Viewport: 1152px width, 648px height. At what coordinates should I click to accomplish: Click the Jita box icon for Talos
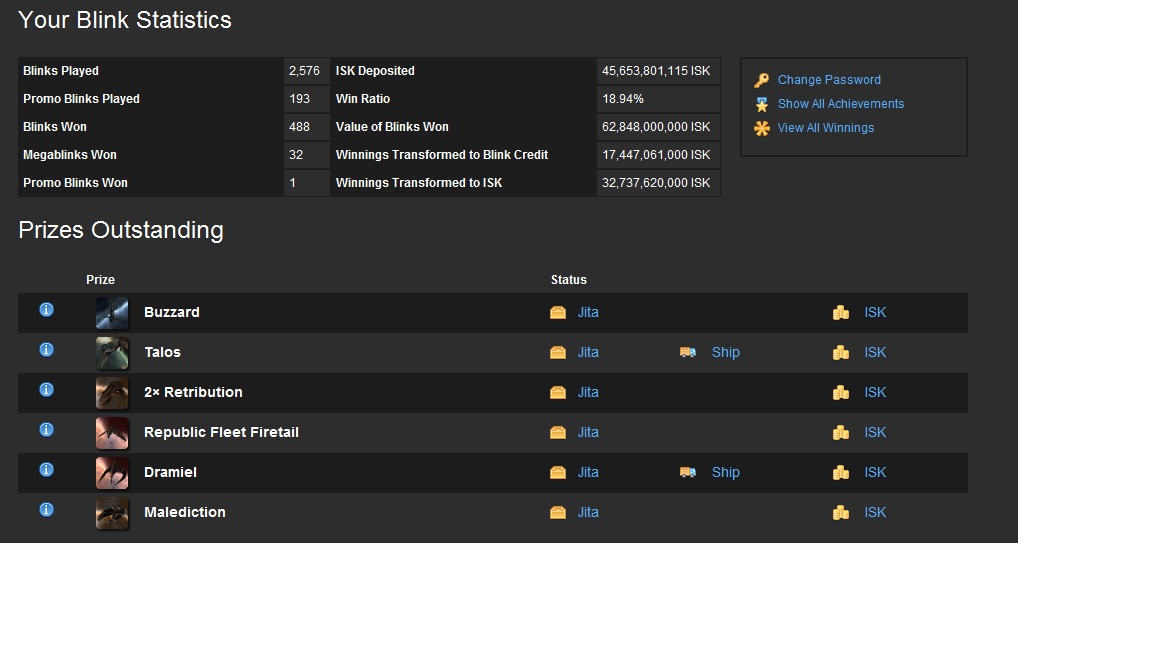click(558, 353)
